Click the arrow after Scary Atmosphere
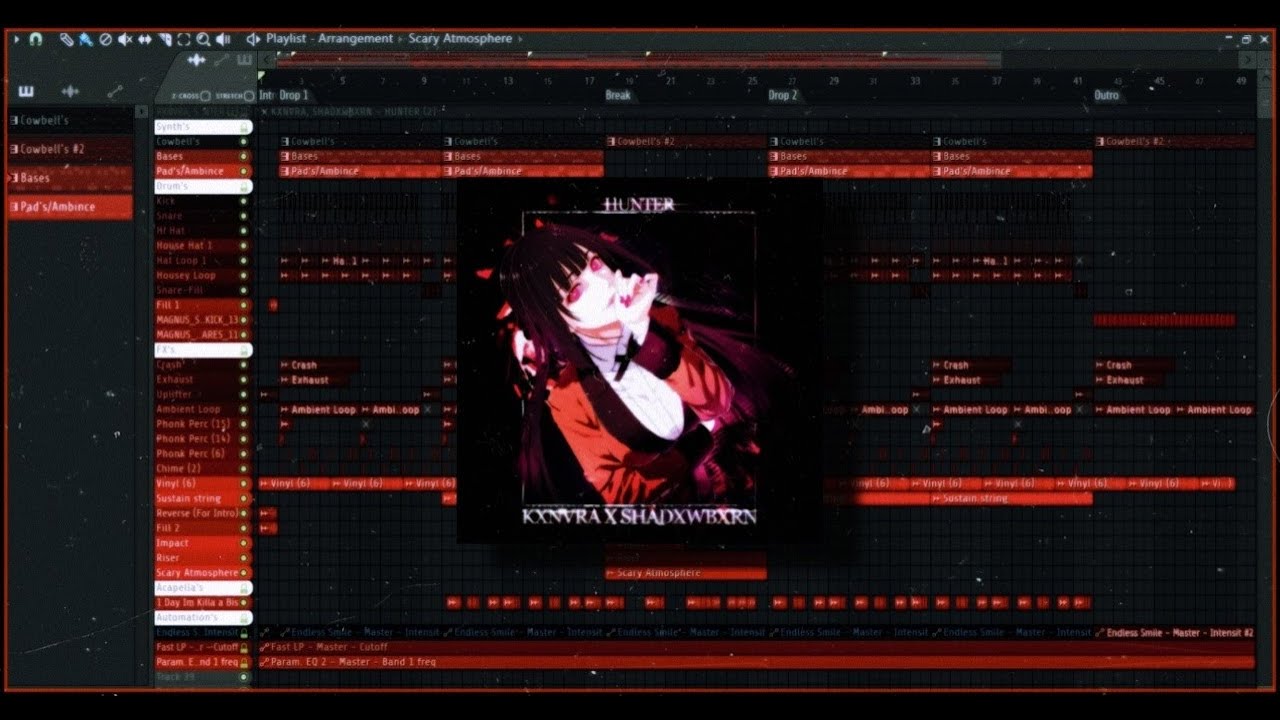The image size is (1280, 720). click(x=520, y=39)
